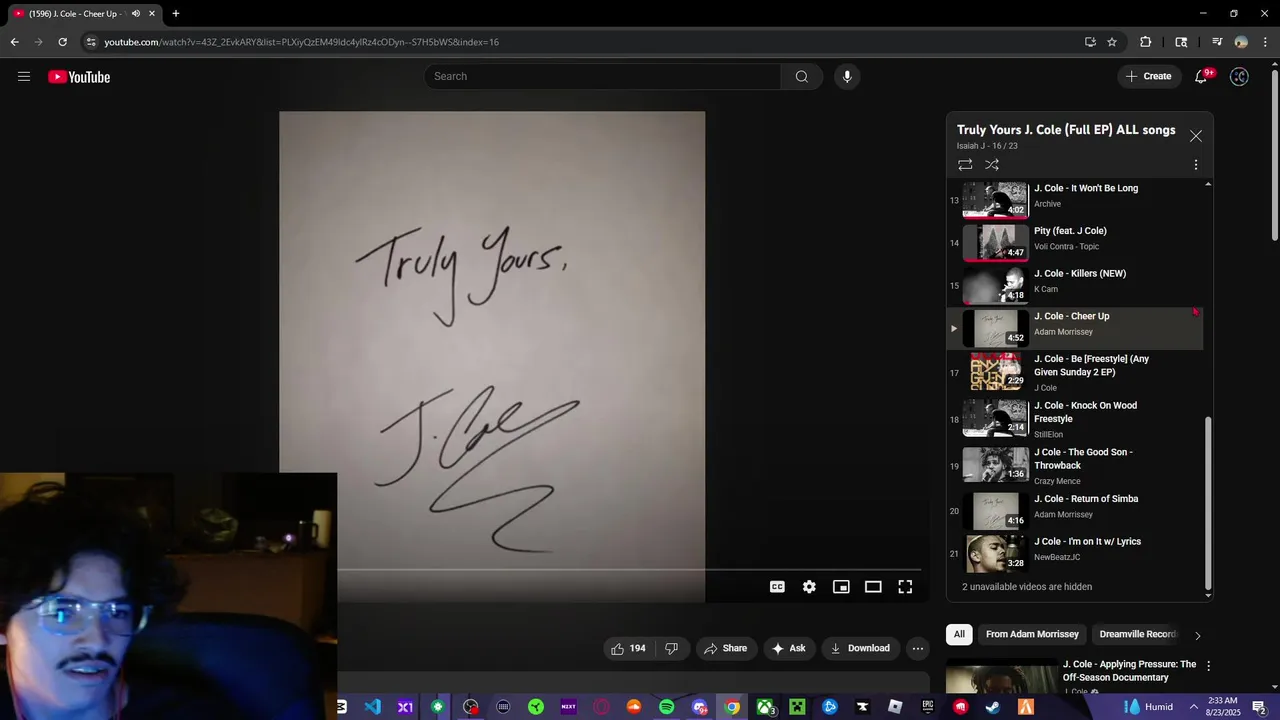This screenshot has height=720, width=1280.
Task: Select the All filter chip
Action: pyautogui.click(x=959, y=634)
